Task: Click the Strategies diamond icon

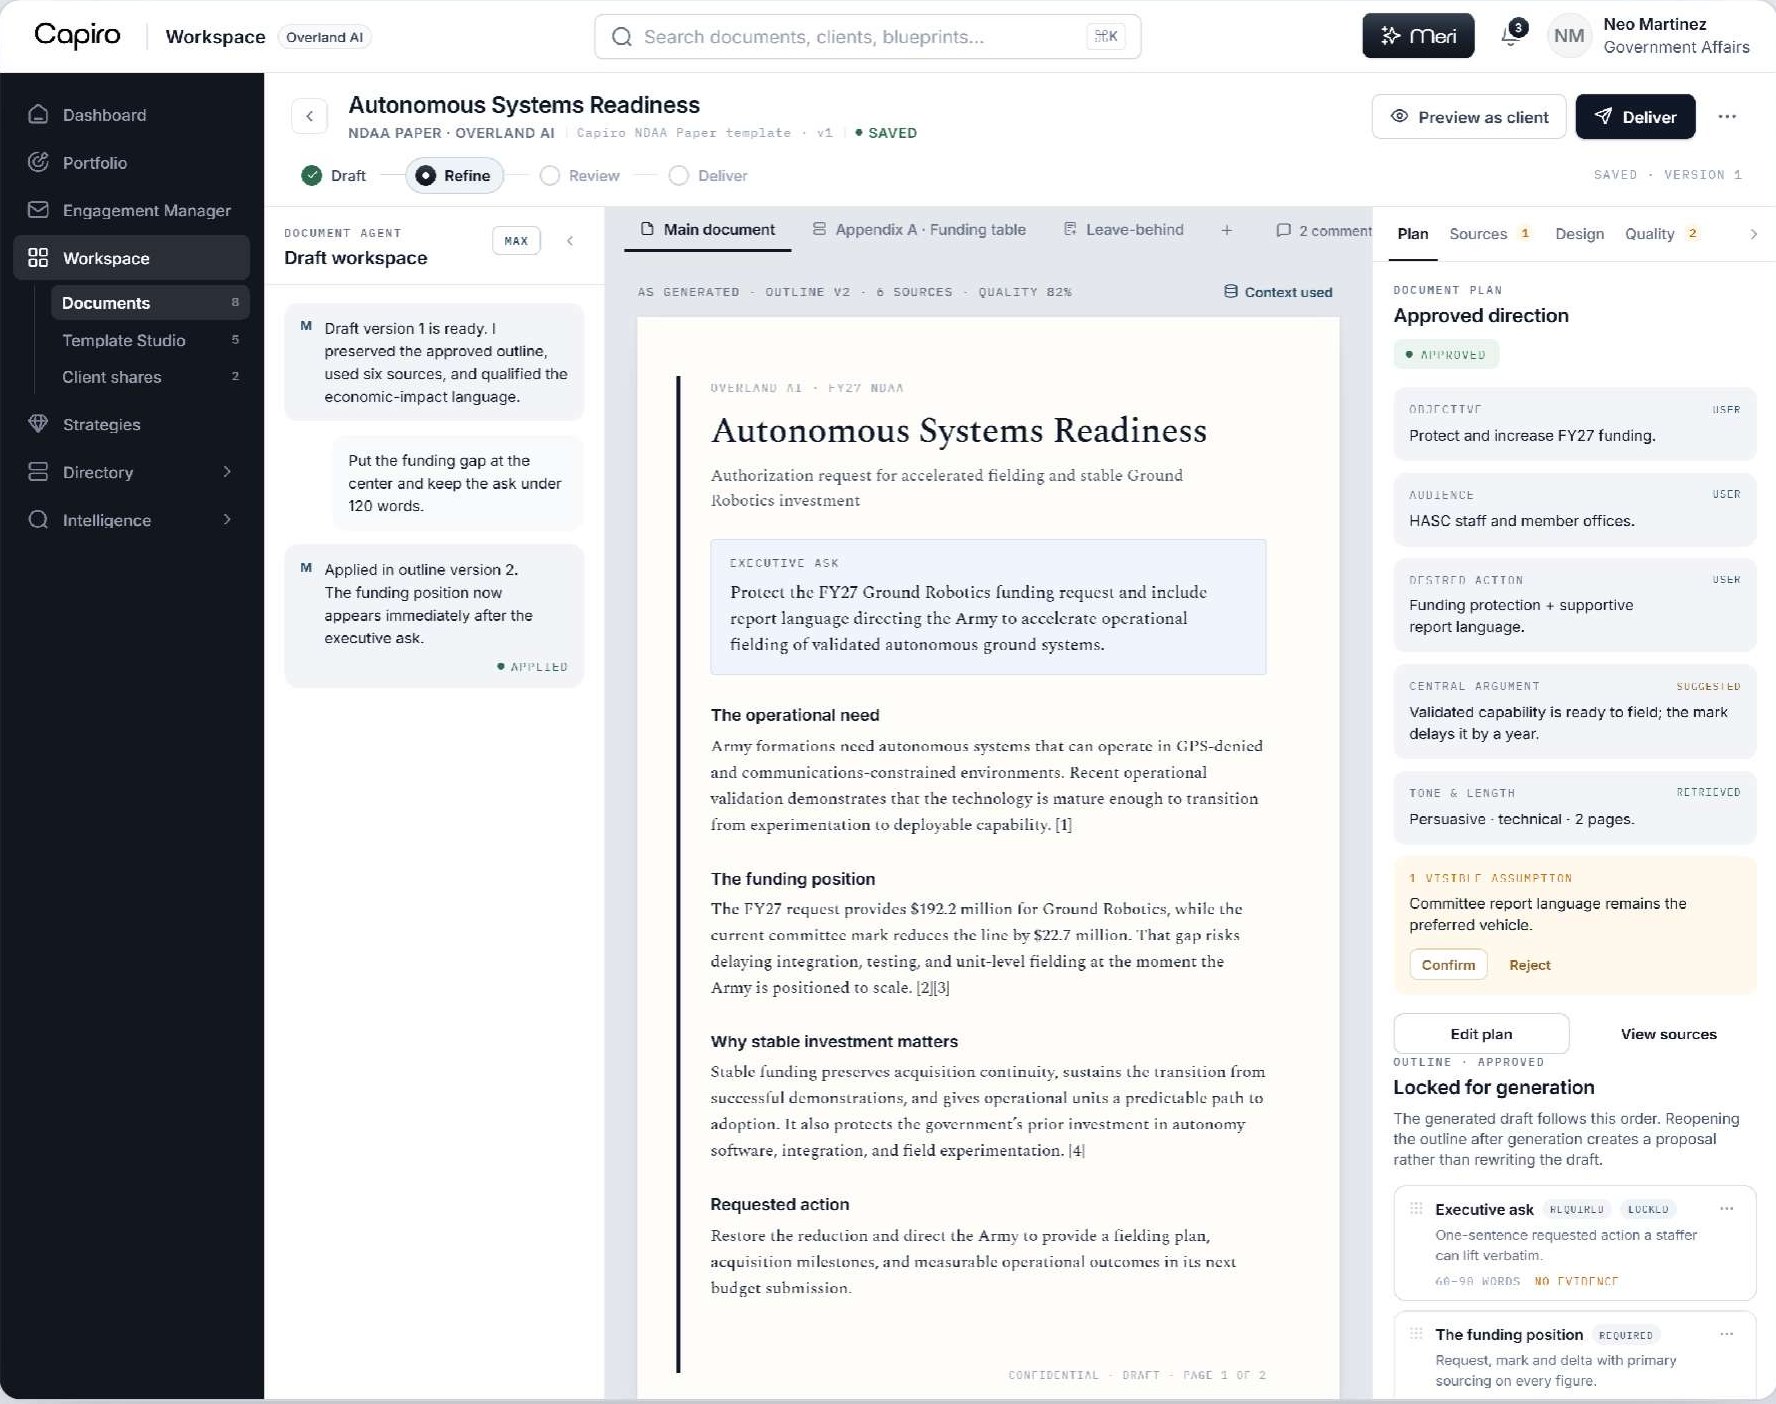Action: [x=38, y=424]
